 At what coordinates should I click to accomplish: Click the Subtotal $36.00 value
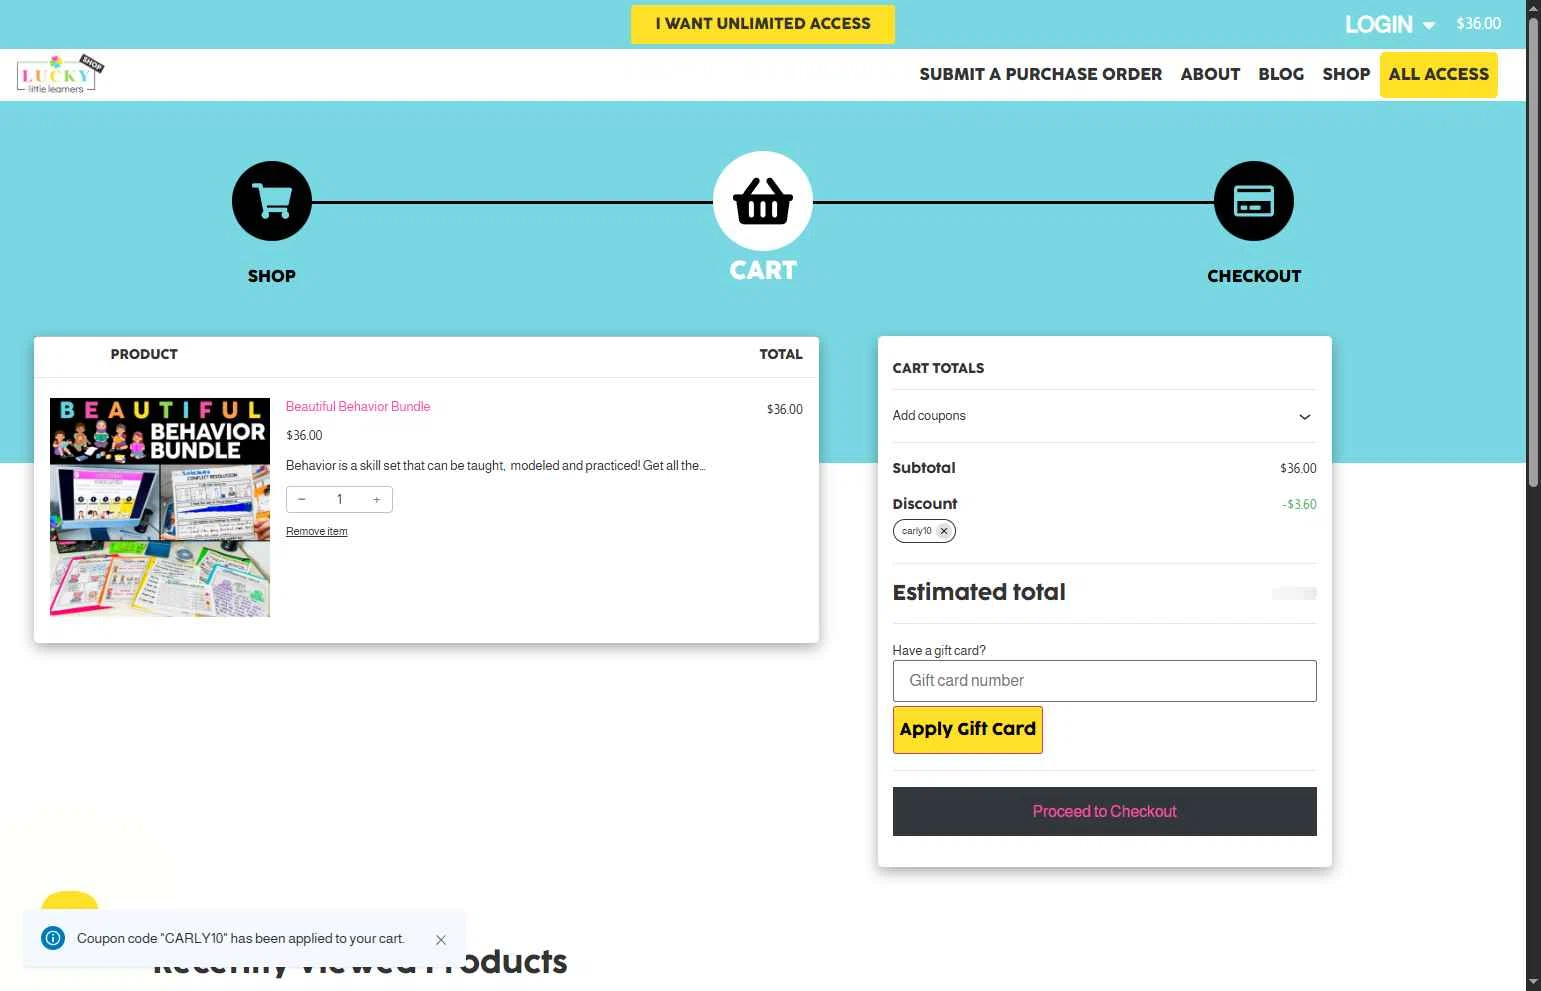[1298, 468]
